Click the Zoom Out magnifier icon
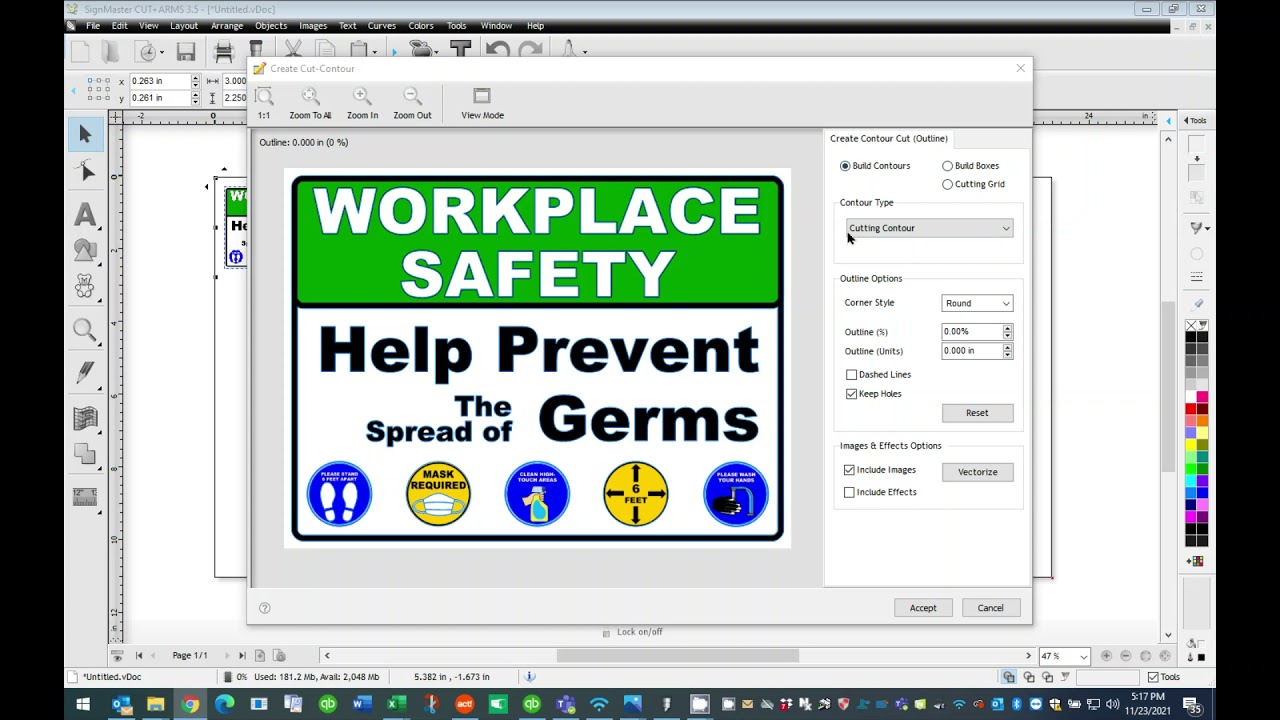The height and width of the screenshot is (720, 1280). coord(412,96)
